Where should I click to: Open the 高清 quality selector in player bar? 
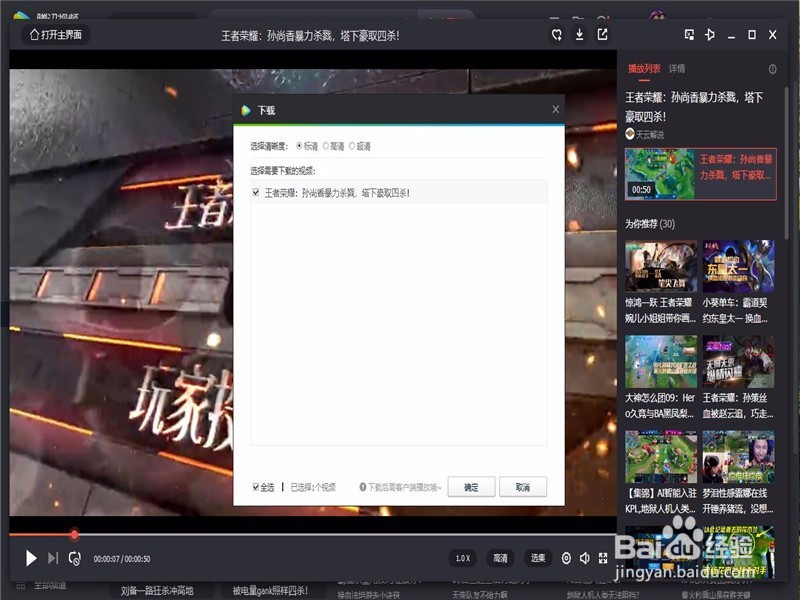500,558
